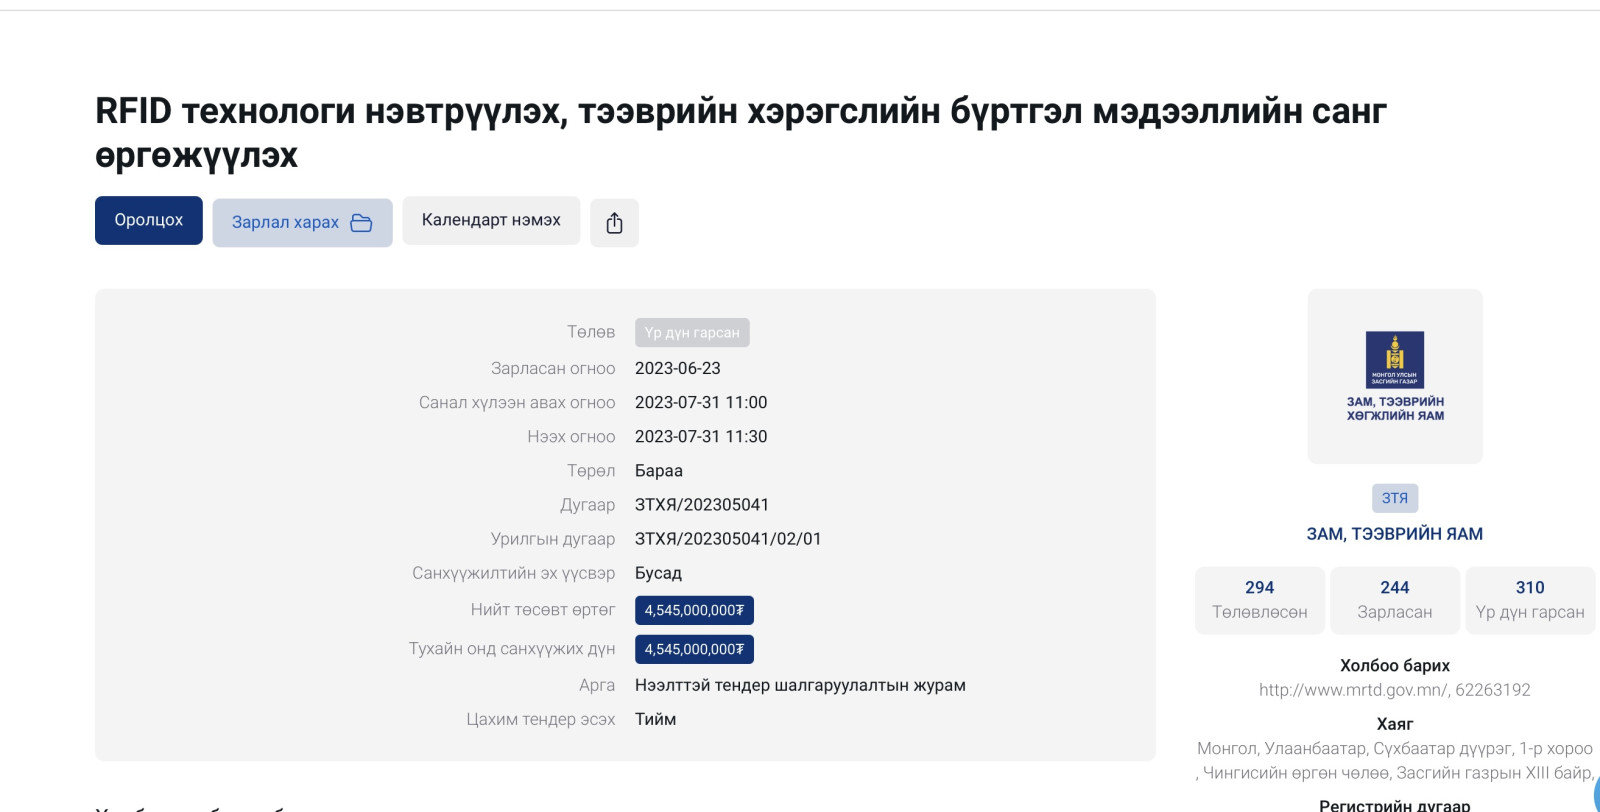Open the ЗАМ, ТЭЭВРИЙН ЯАМ organization link
This screenshot has height=812, width=1600.
[x=1394, y=534]
